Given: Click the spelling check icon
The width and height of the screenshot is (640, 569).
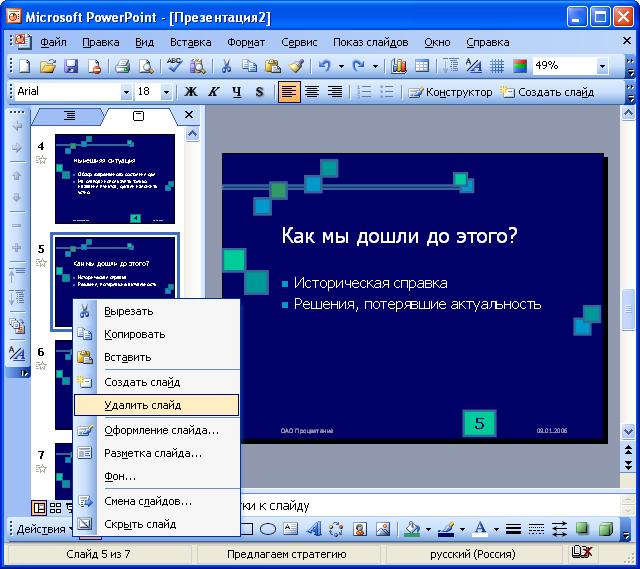Looking at the screenshot, I should (x=174, y=66).
